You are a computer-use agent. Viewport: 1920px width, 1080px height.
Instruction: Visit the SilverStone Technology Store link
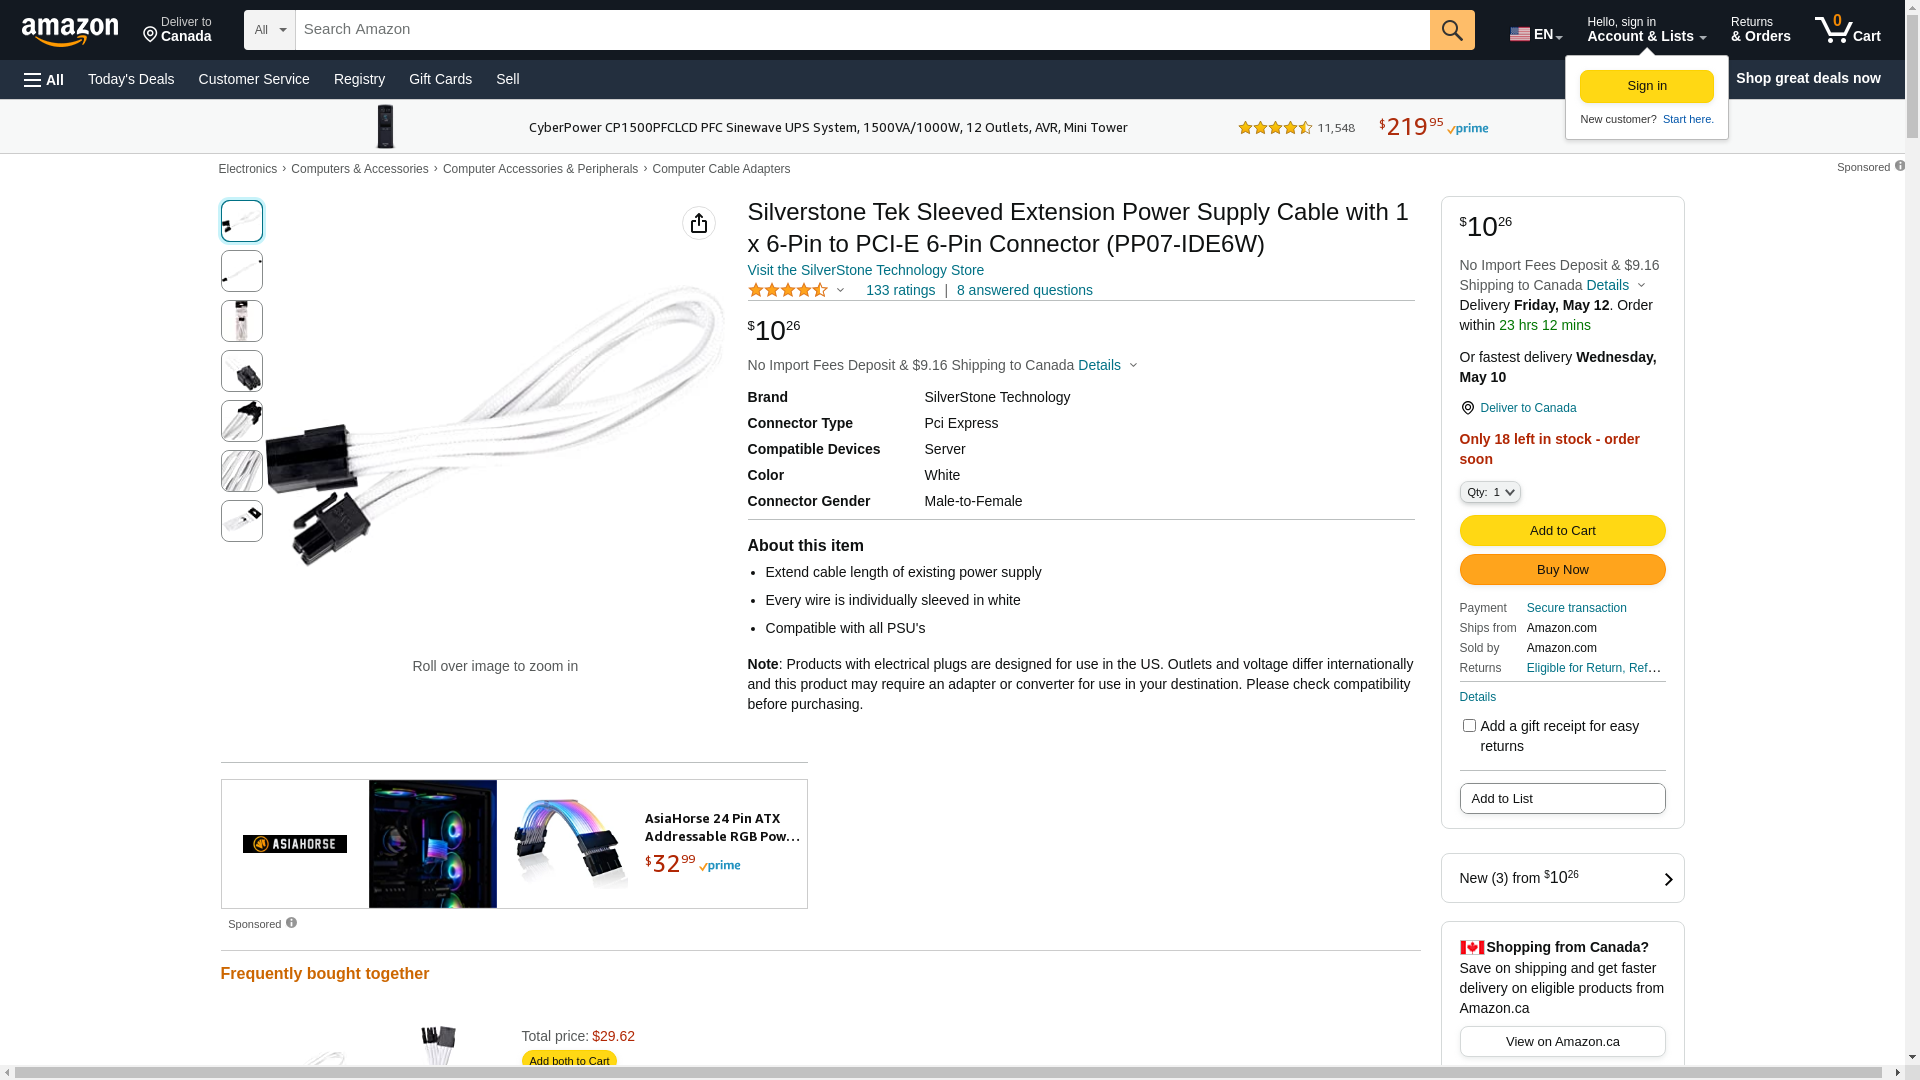[x=865, y=270]
